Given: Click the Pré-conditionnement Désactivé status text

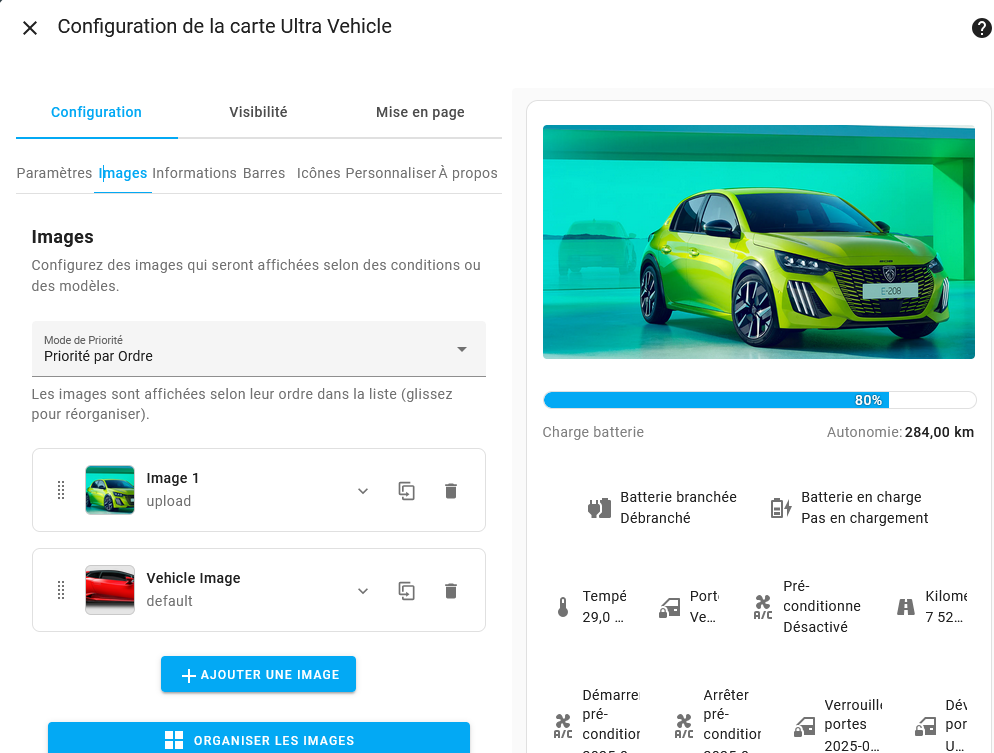Looking at the screenshot, I should click(x=815, y=627).
